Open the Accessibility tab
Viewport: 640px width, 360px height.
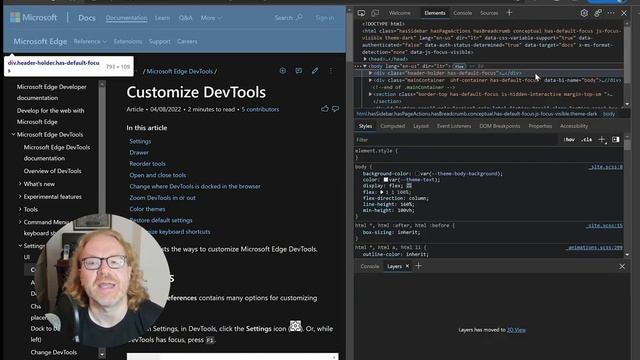click(574, 126)
